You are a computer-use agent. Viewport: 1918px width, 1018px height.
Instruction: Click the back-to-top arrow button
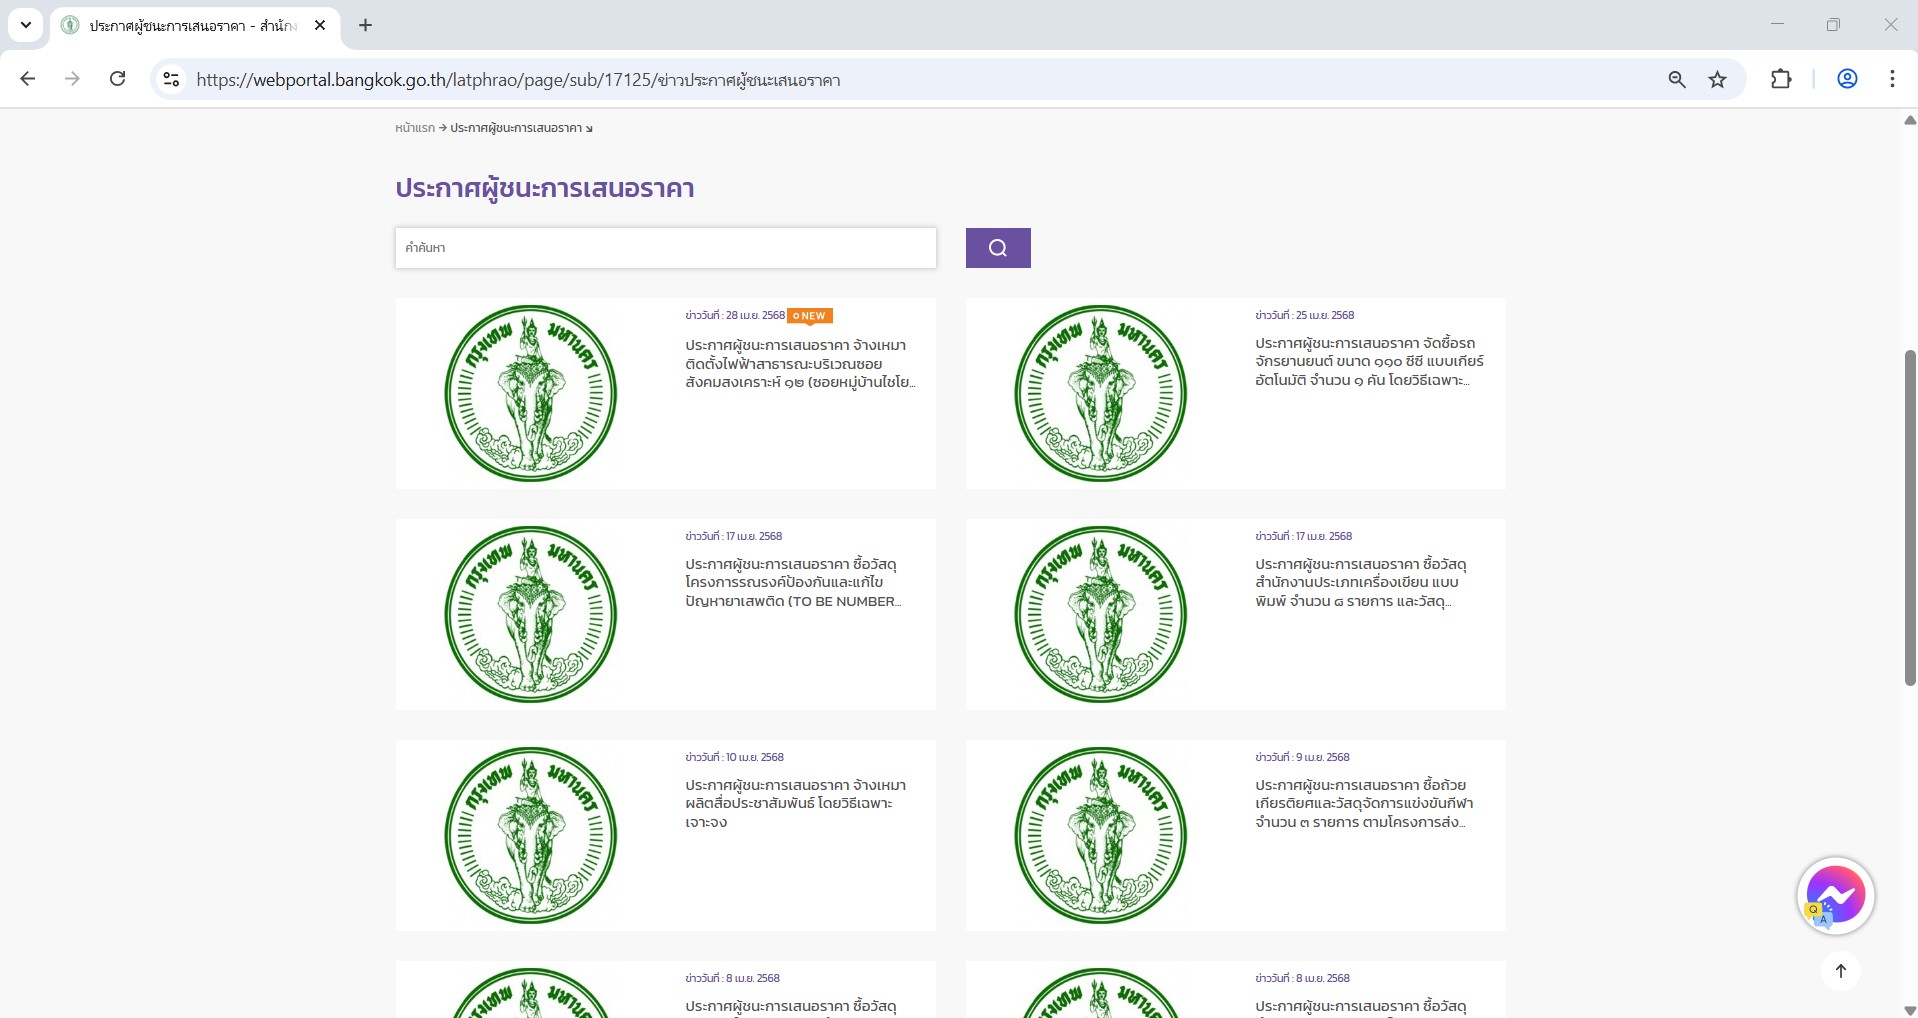point(1841,971)
